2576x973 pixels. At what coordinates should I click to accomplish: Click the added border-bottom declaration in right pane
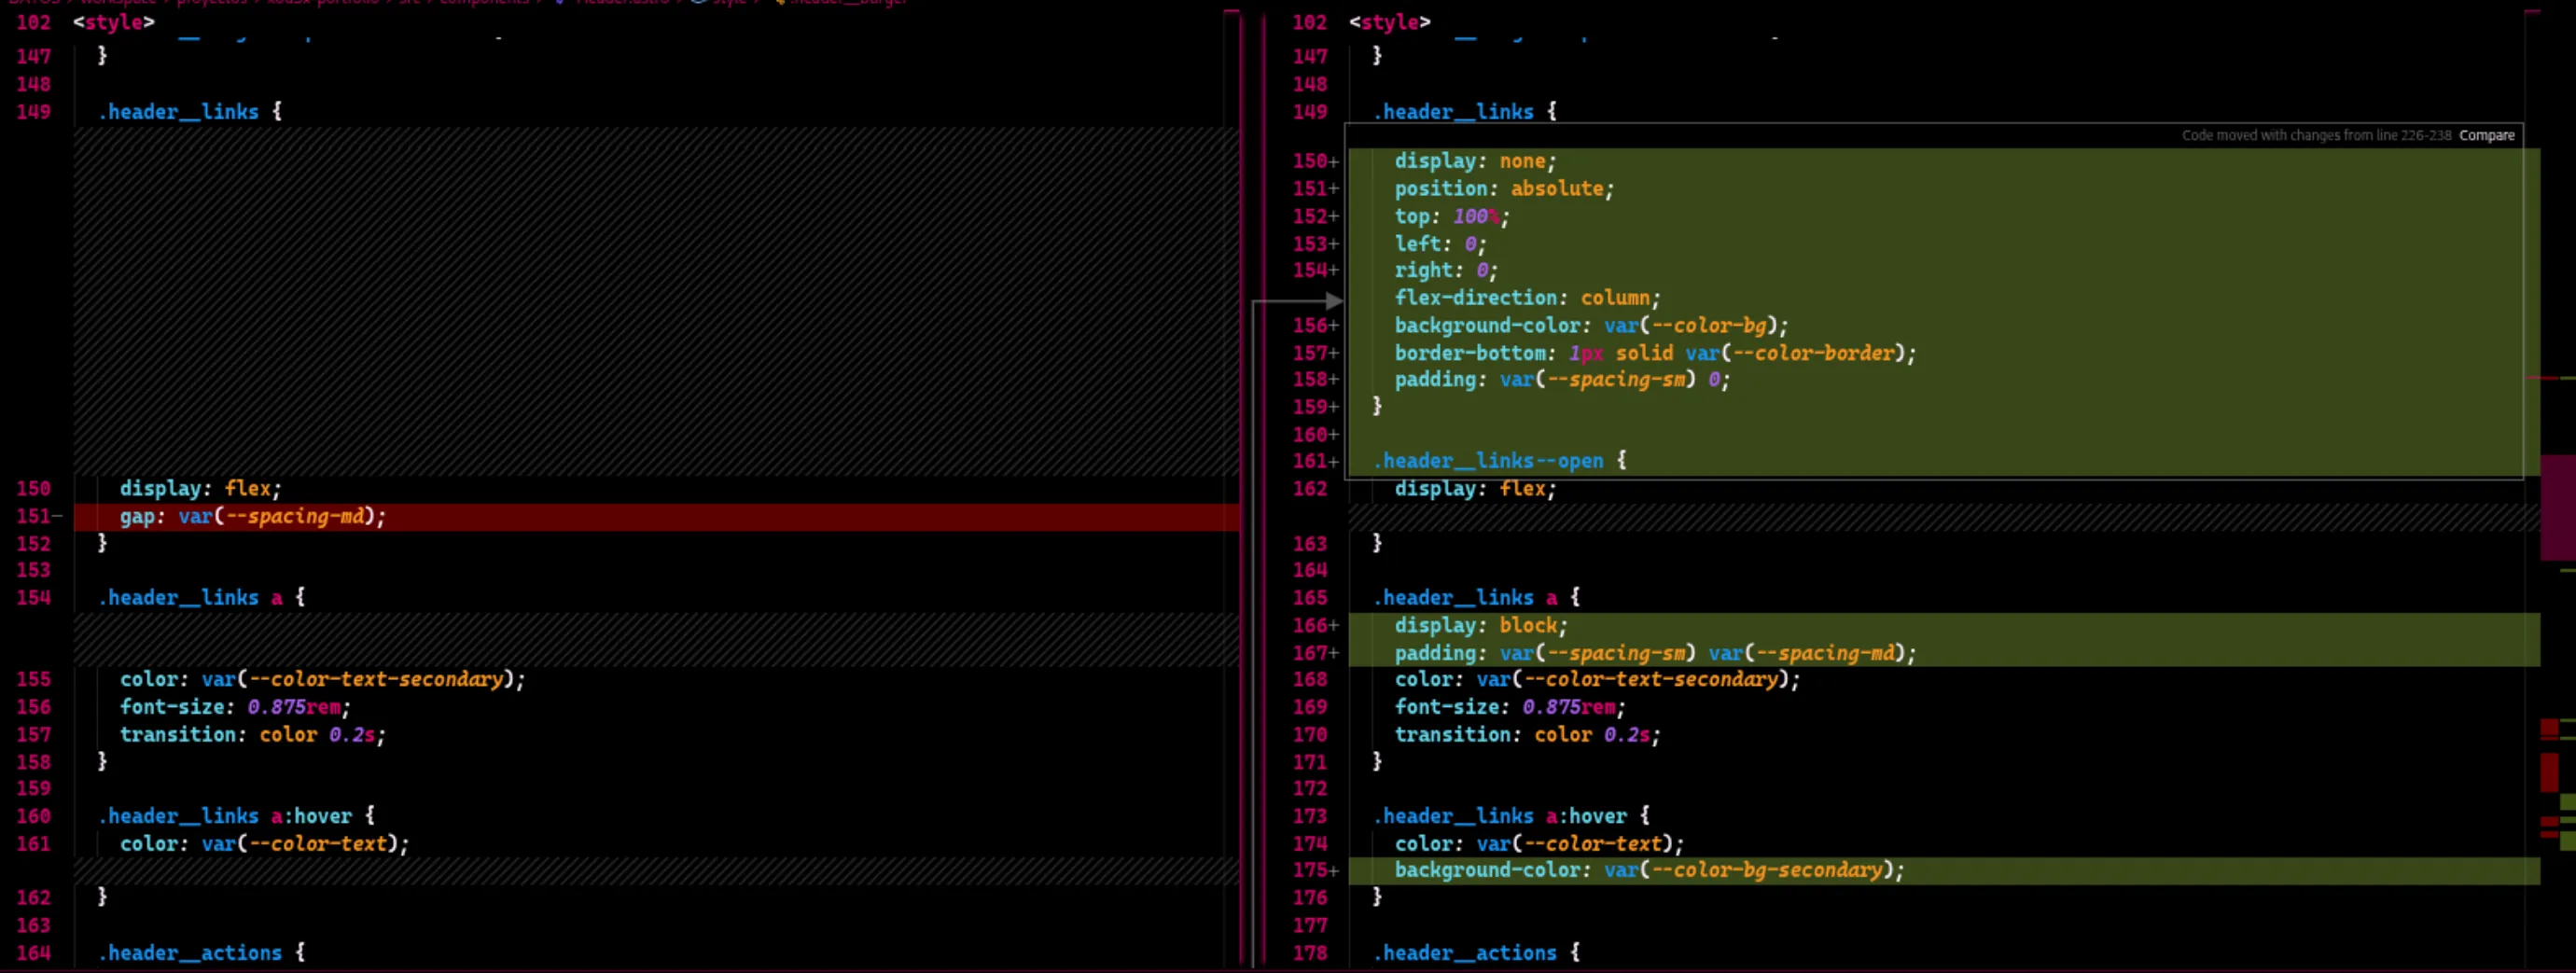point(1655,353)
